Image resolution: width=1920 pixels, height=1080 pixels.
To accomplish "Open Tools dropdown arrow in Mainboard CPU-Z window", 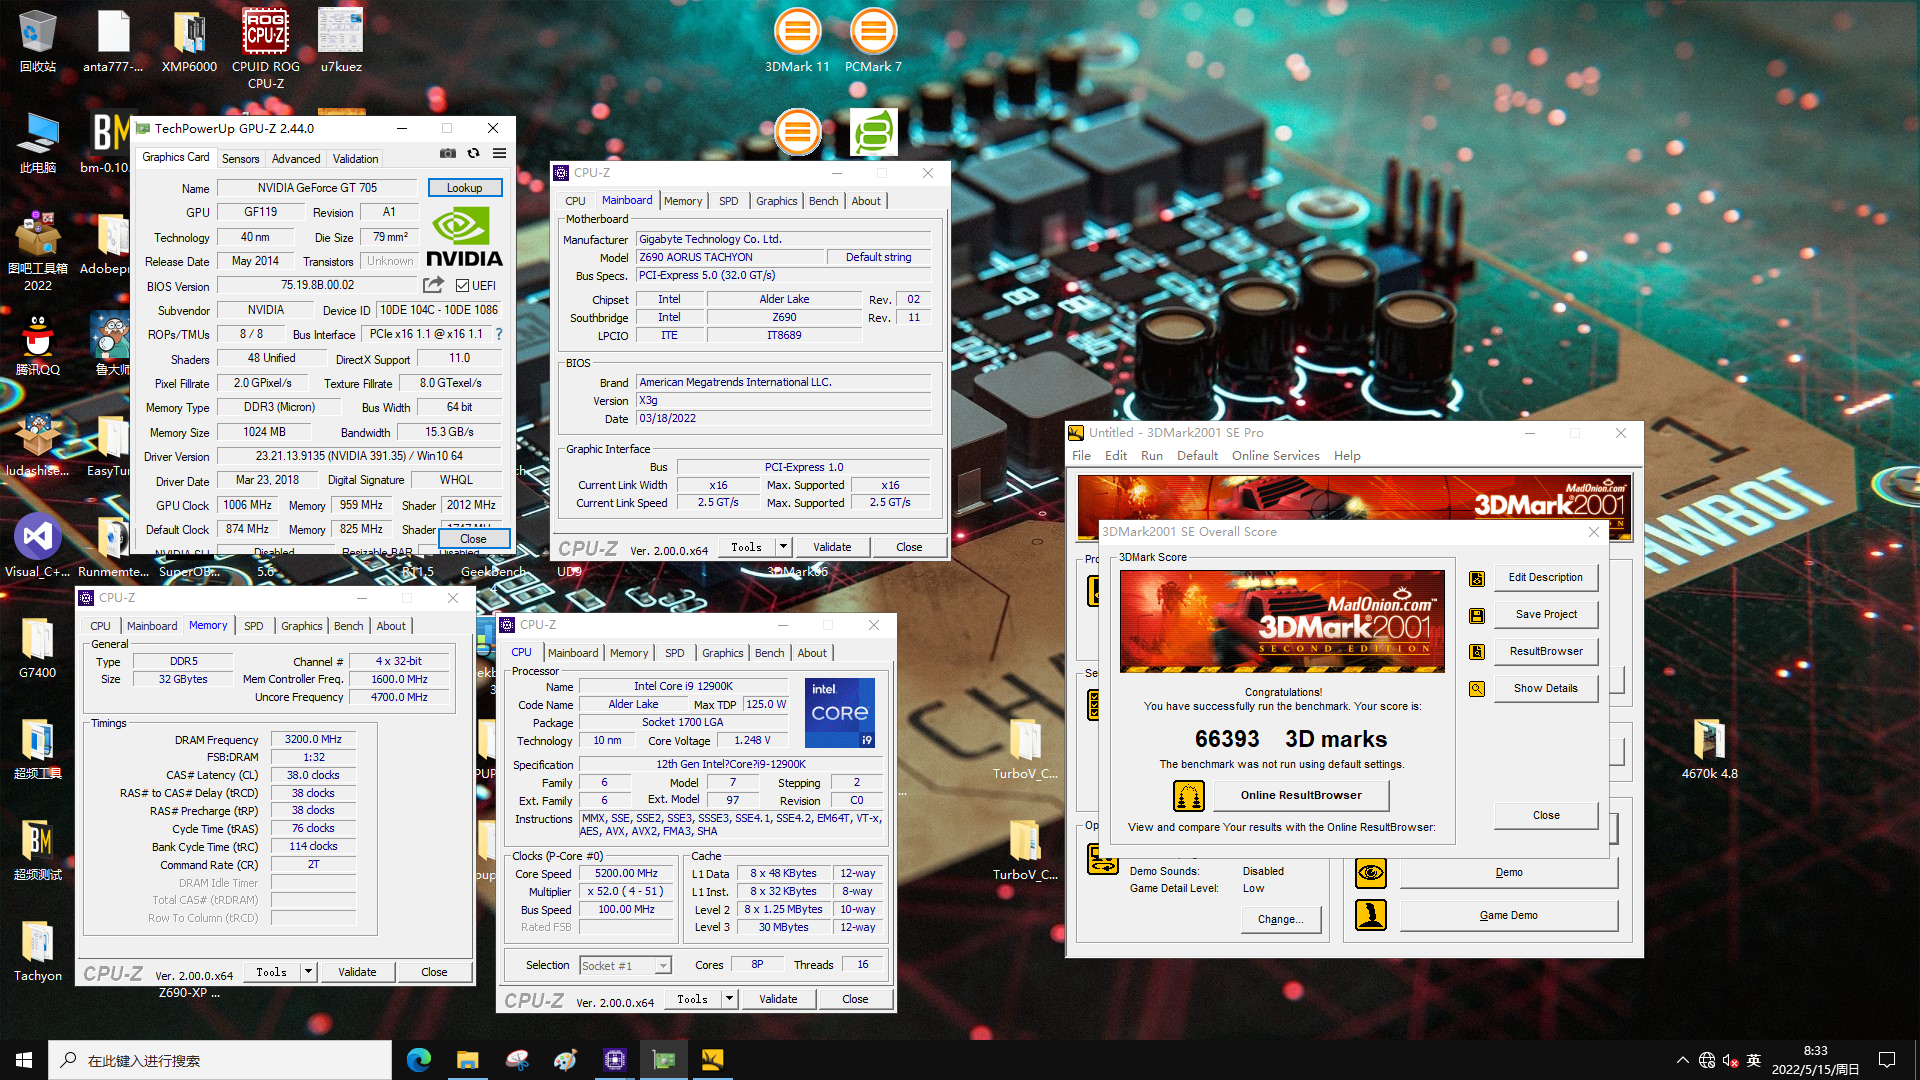I will (784, 547).
